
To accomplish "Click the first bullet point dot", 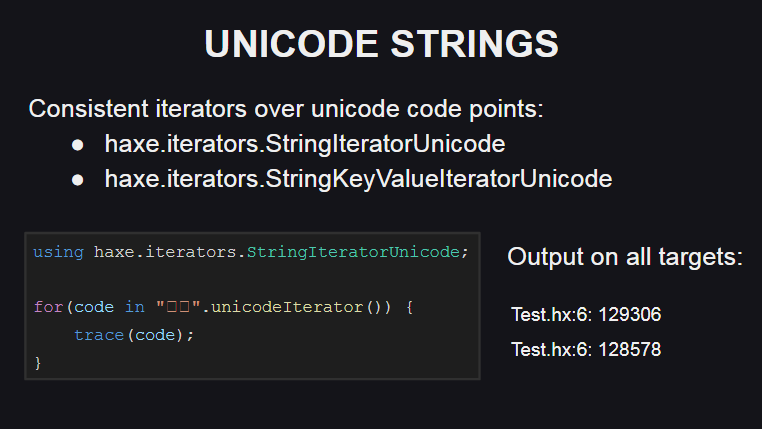I will click(x=78, y=145).
